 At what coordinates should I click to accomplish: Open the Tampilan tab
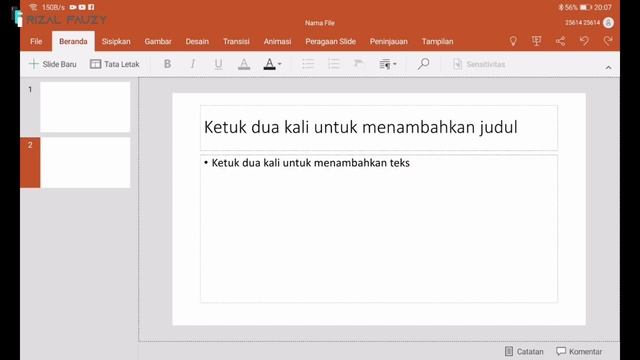click(438, 42)
